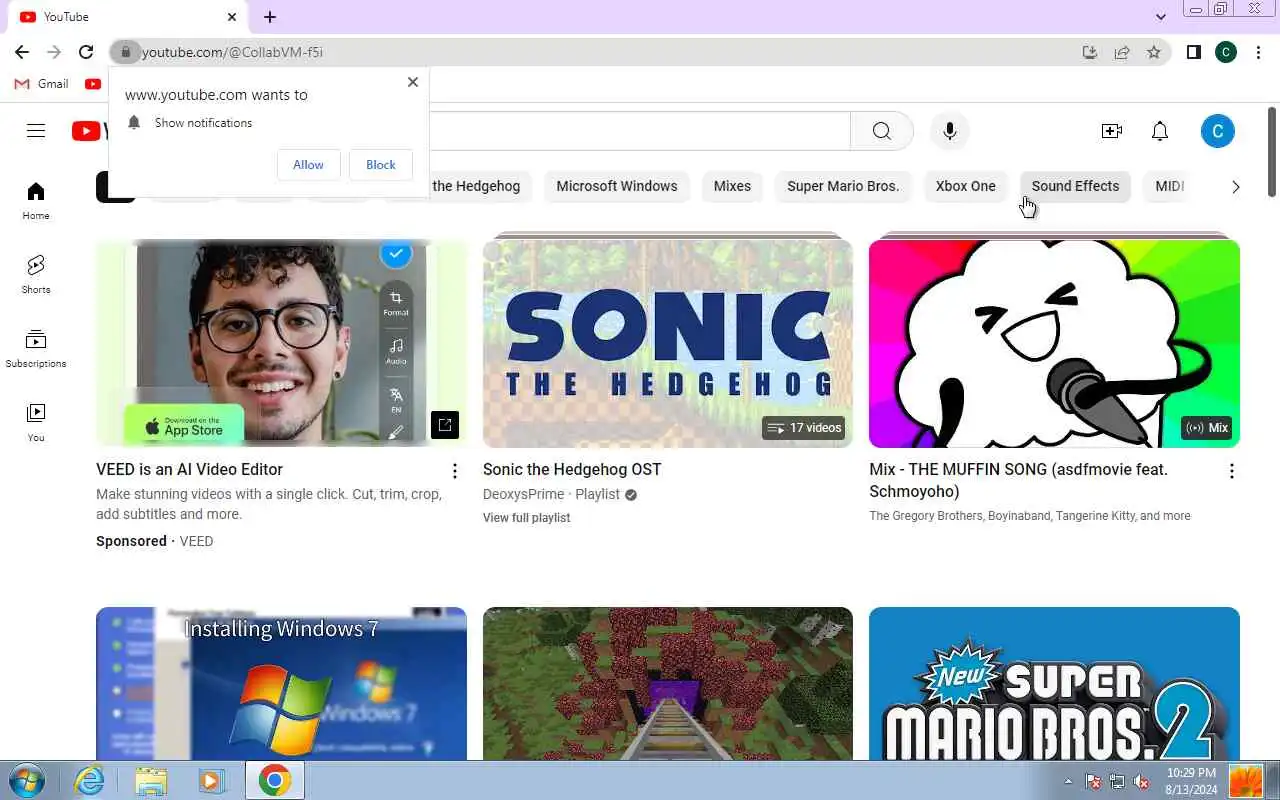Open the Installing Windows 7 thumbnail
This screenshot has width=1280, height=800.
pyautogui.click(x=281, y=684)
